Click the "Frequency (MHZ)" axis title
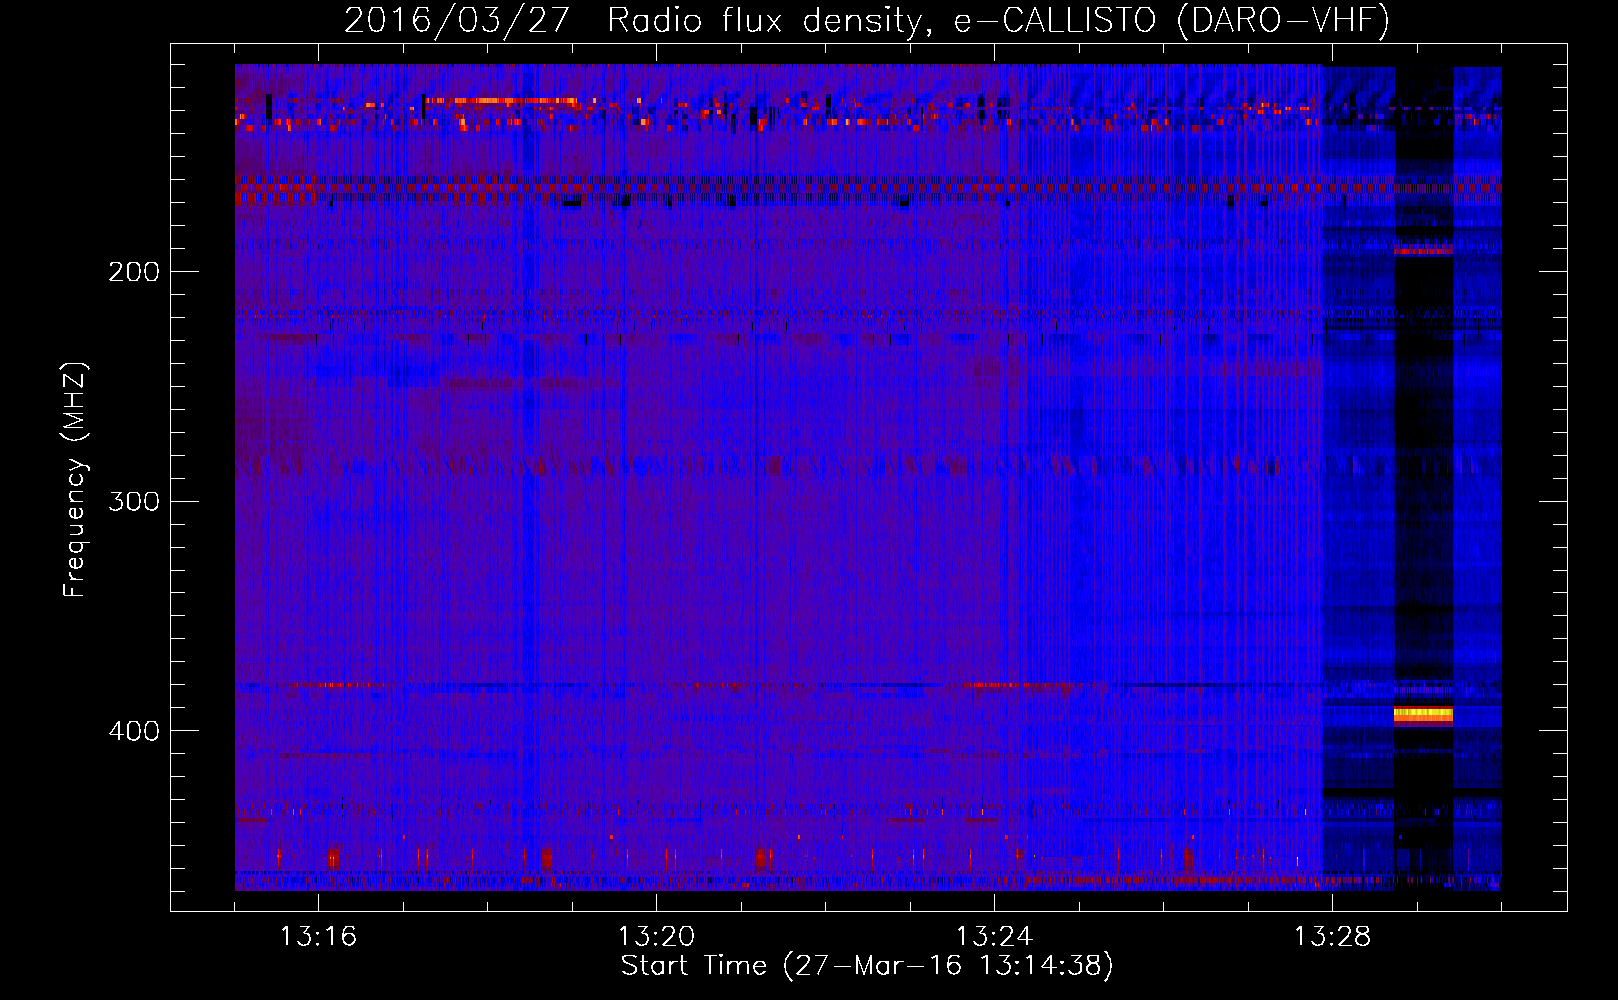 (x=75, y=479)
